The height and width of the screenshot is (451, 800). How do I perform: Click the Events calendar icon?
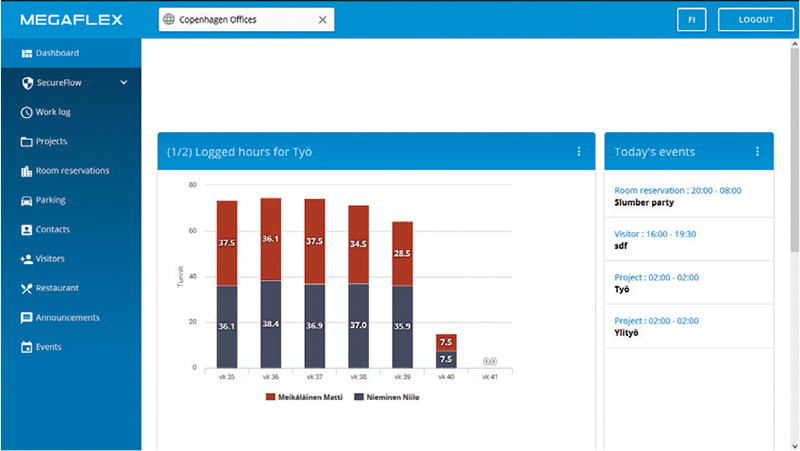[x=27, y=347]
